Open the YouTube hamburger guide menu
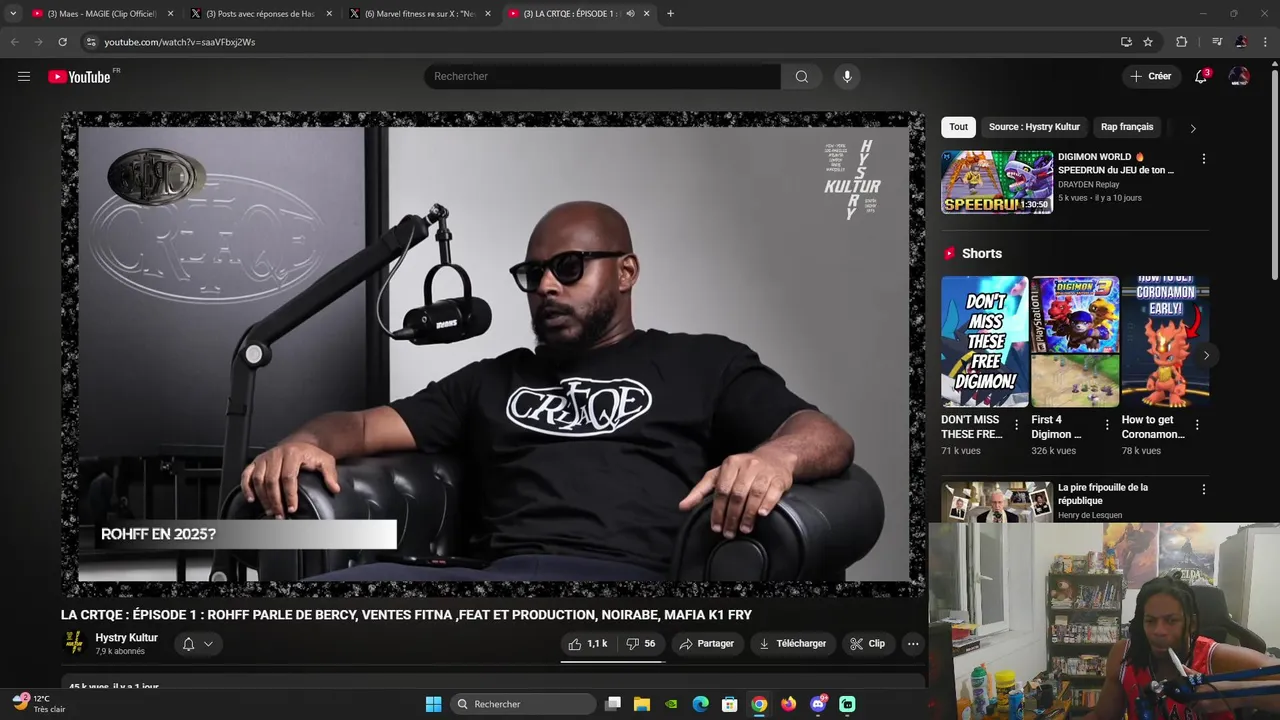 pyautogui.click(x=24, y=76)
